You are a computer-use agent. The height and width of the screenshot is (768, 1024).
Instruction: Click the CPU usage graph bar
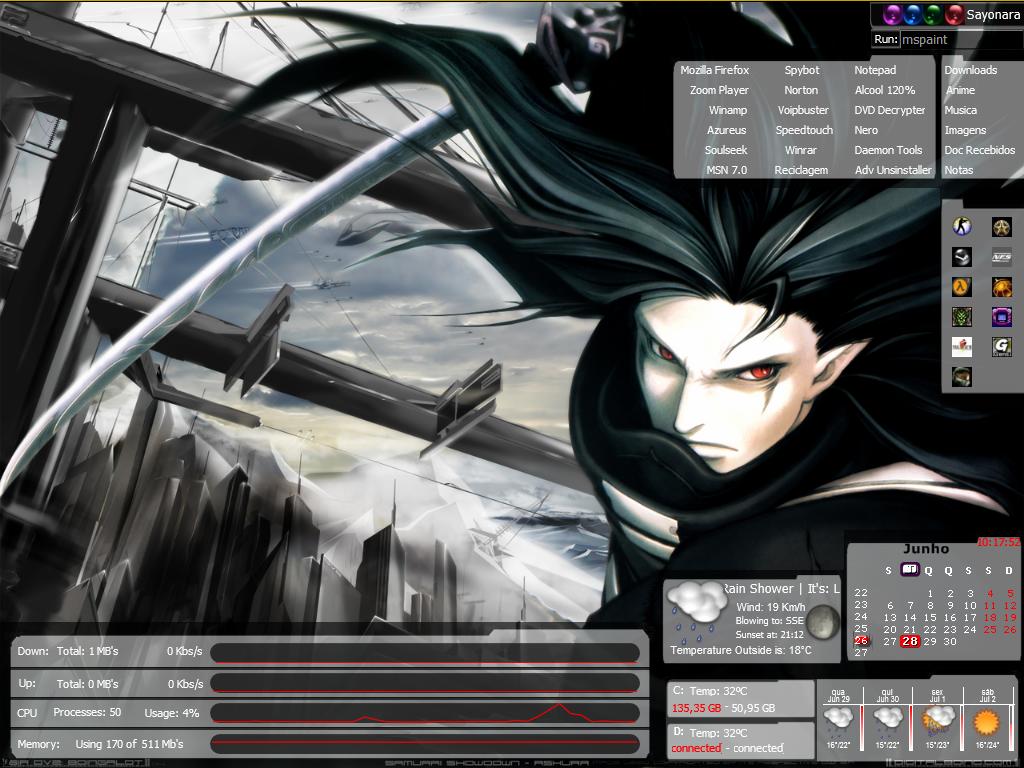tap(424, 712)
